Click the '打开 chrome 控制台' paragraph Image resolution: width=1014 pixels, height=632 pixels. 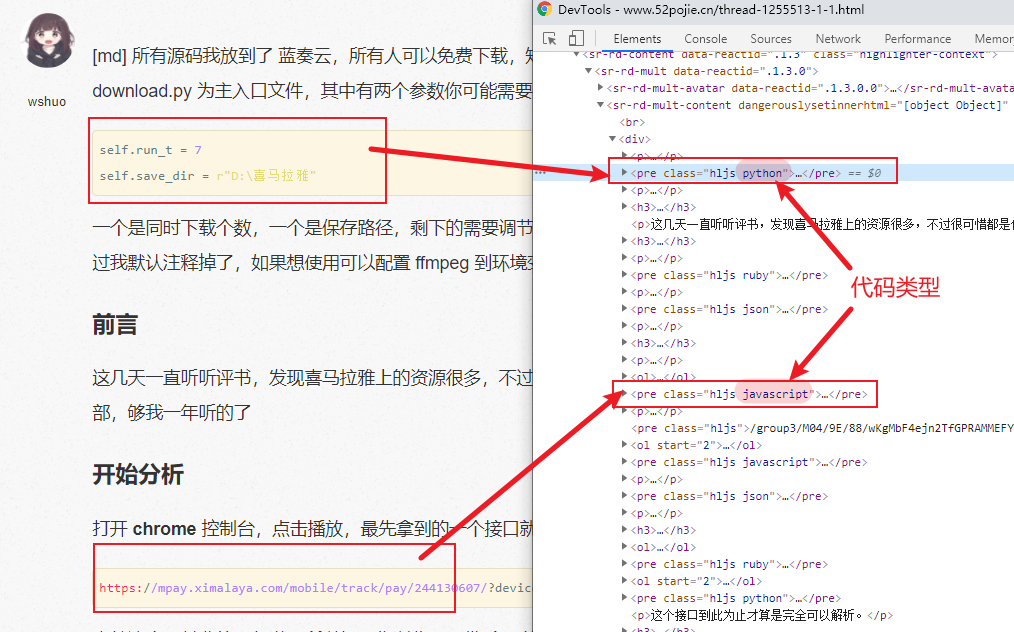coord(312,528)
